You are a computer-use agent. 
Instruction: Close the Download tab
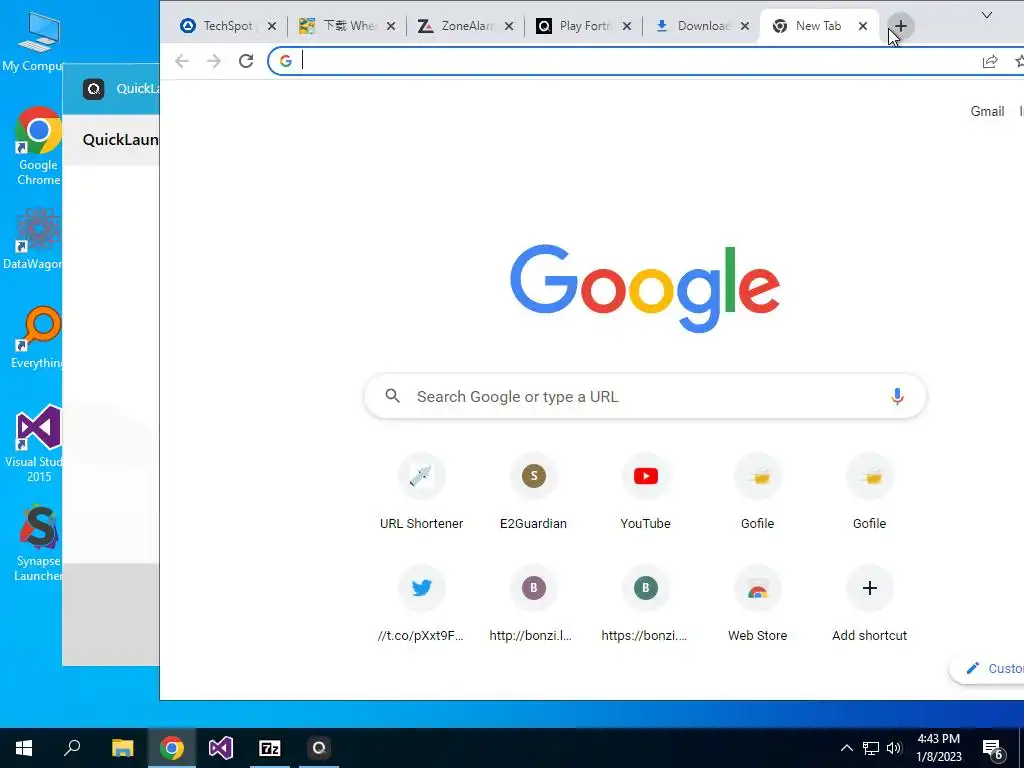745,26
